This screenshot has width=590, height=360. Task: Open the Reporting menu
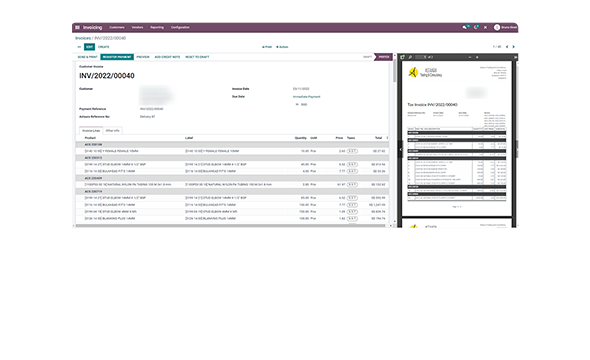[157, 27]
